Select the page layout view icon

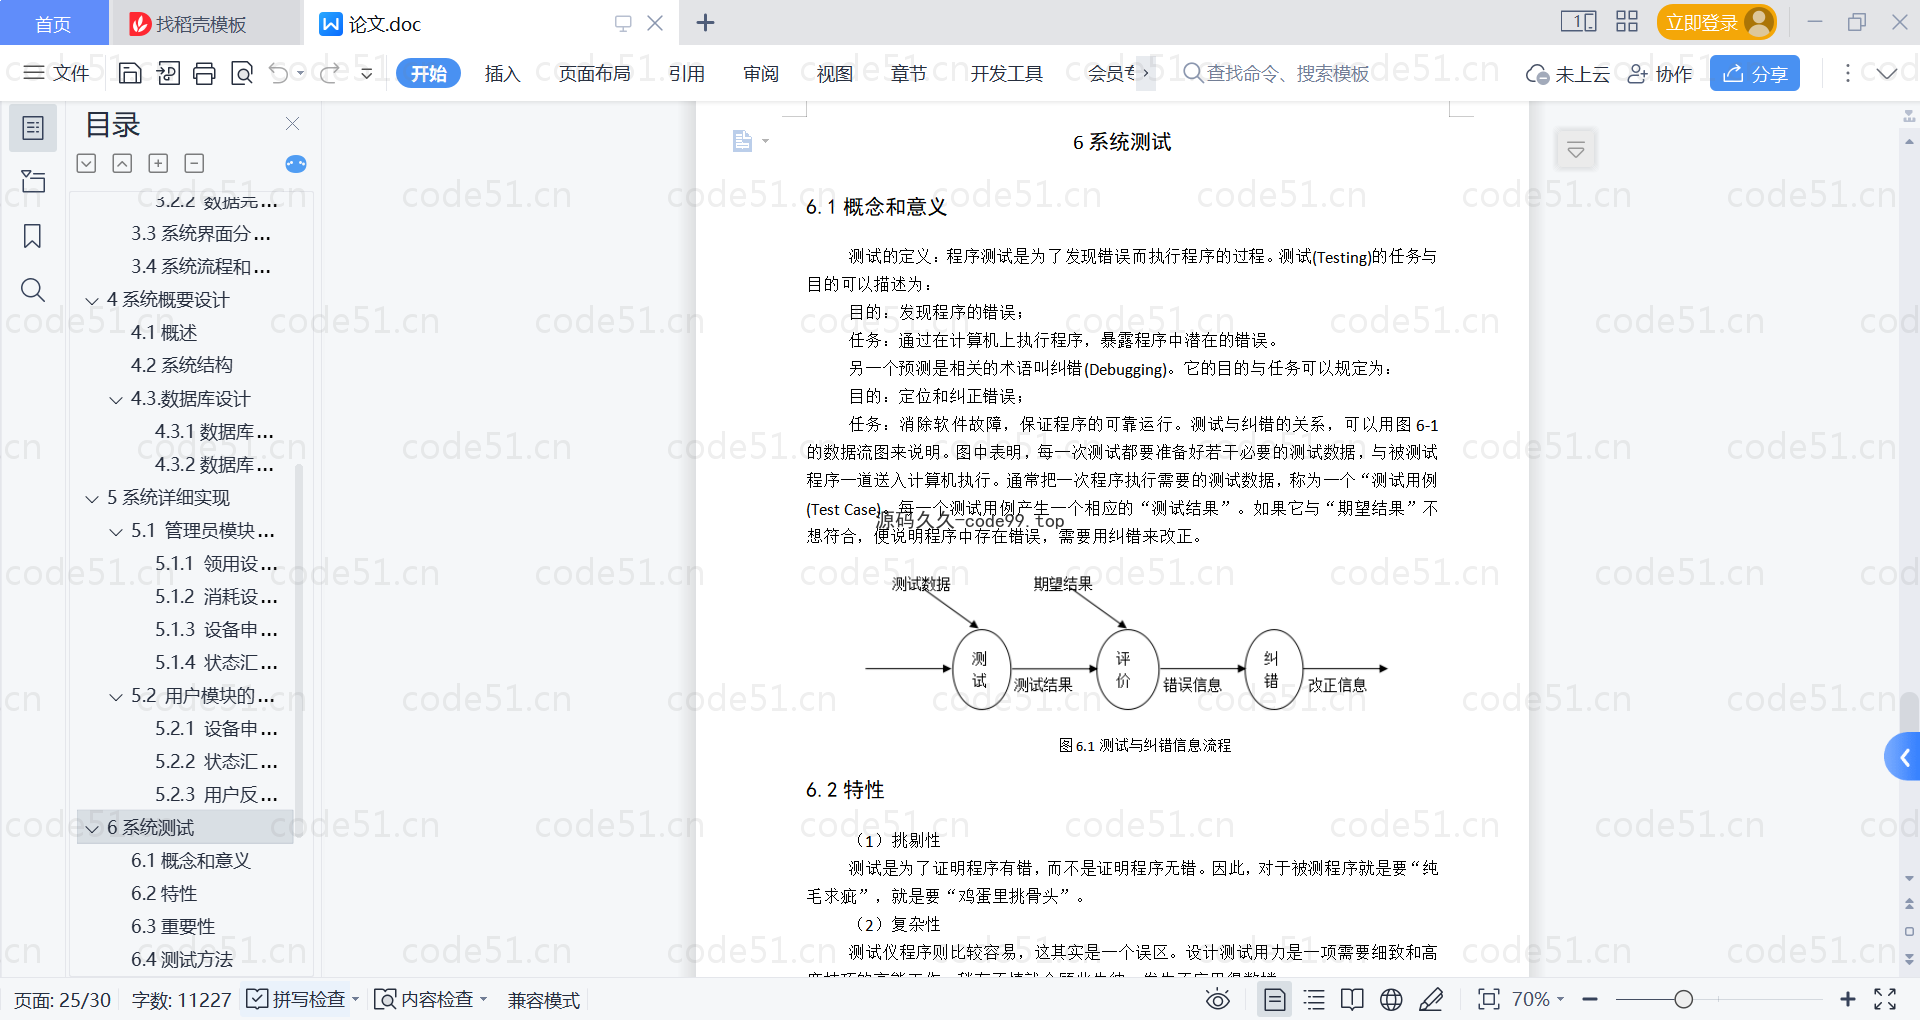(1275, 999)
